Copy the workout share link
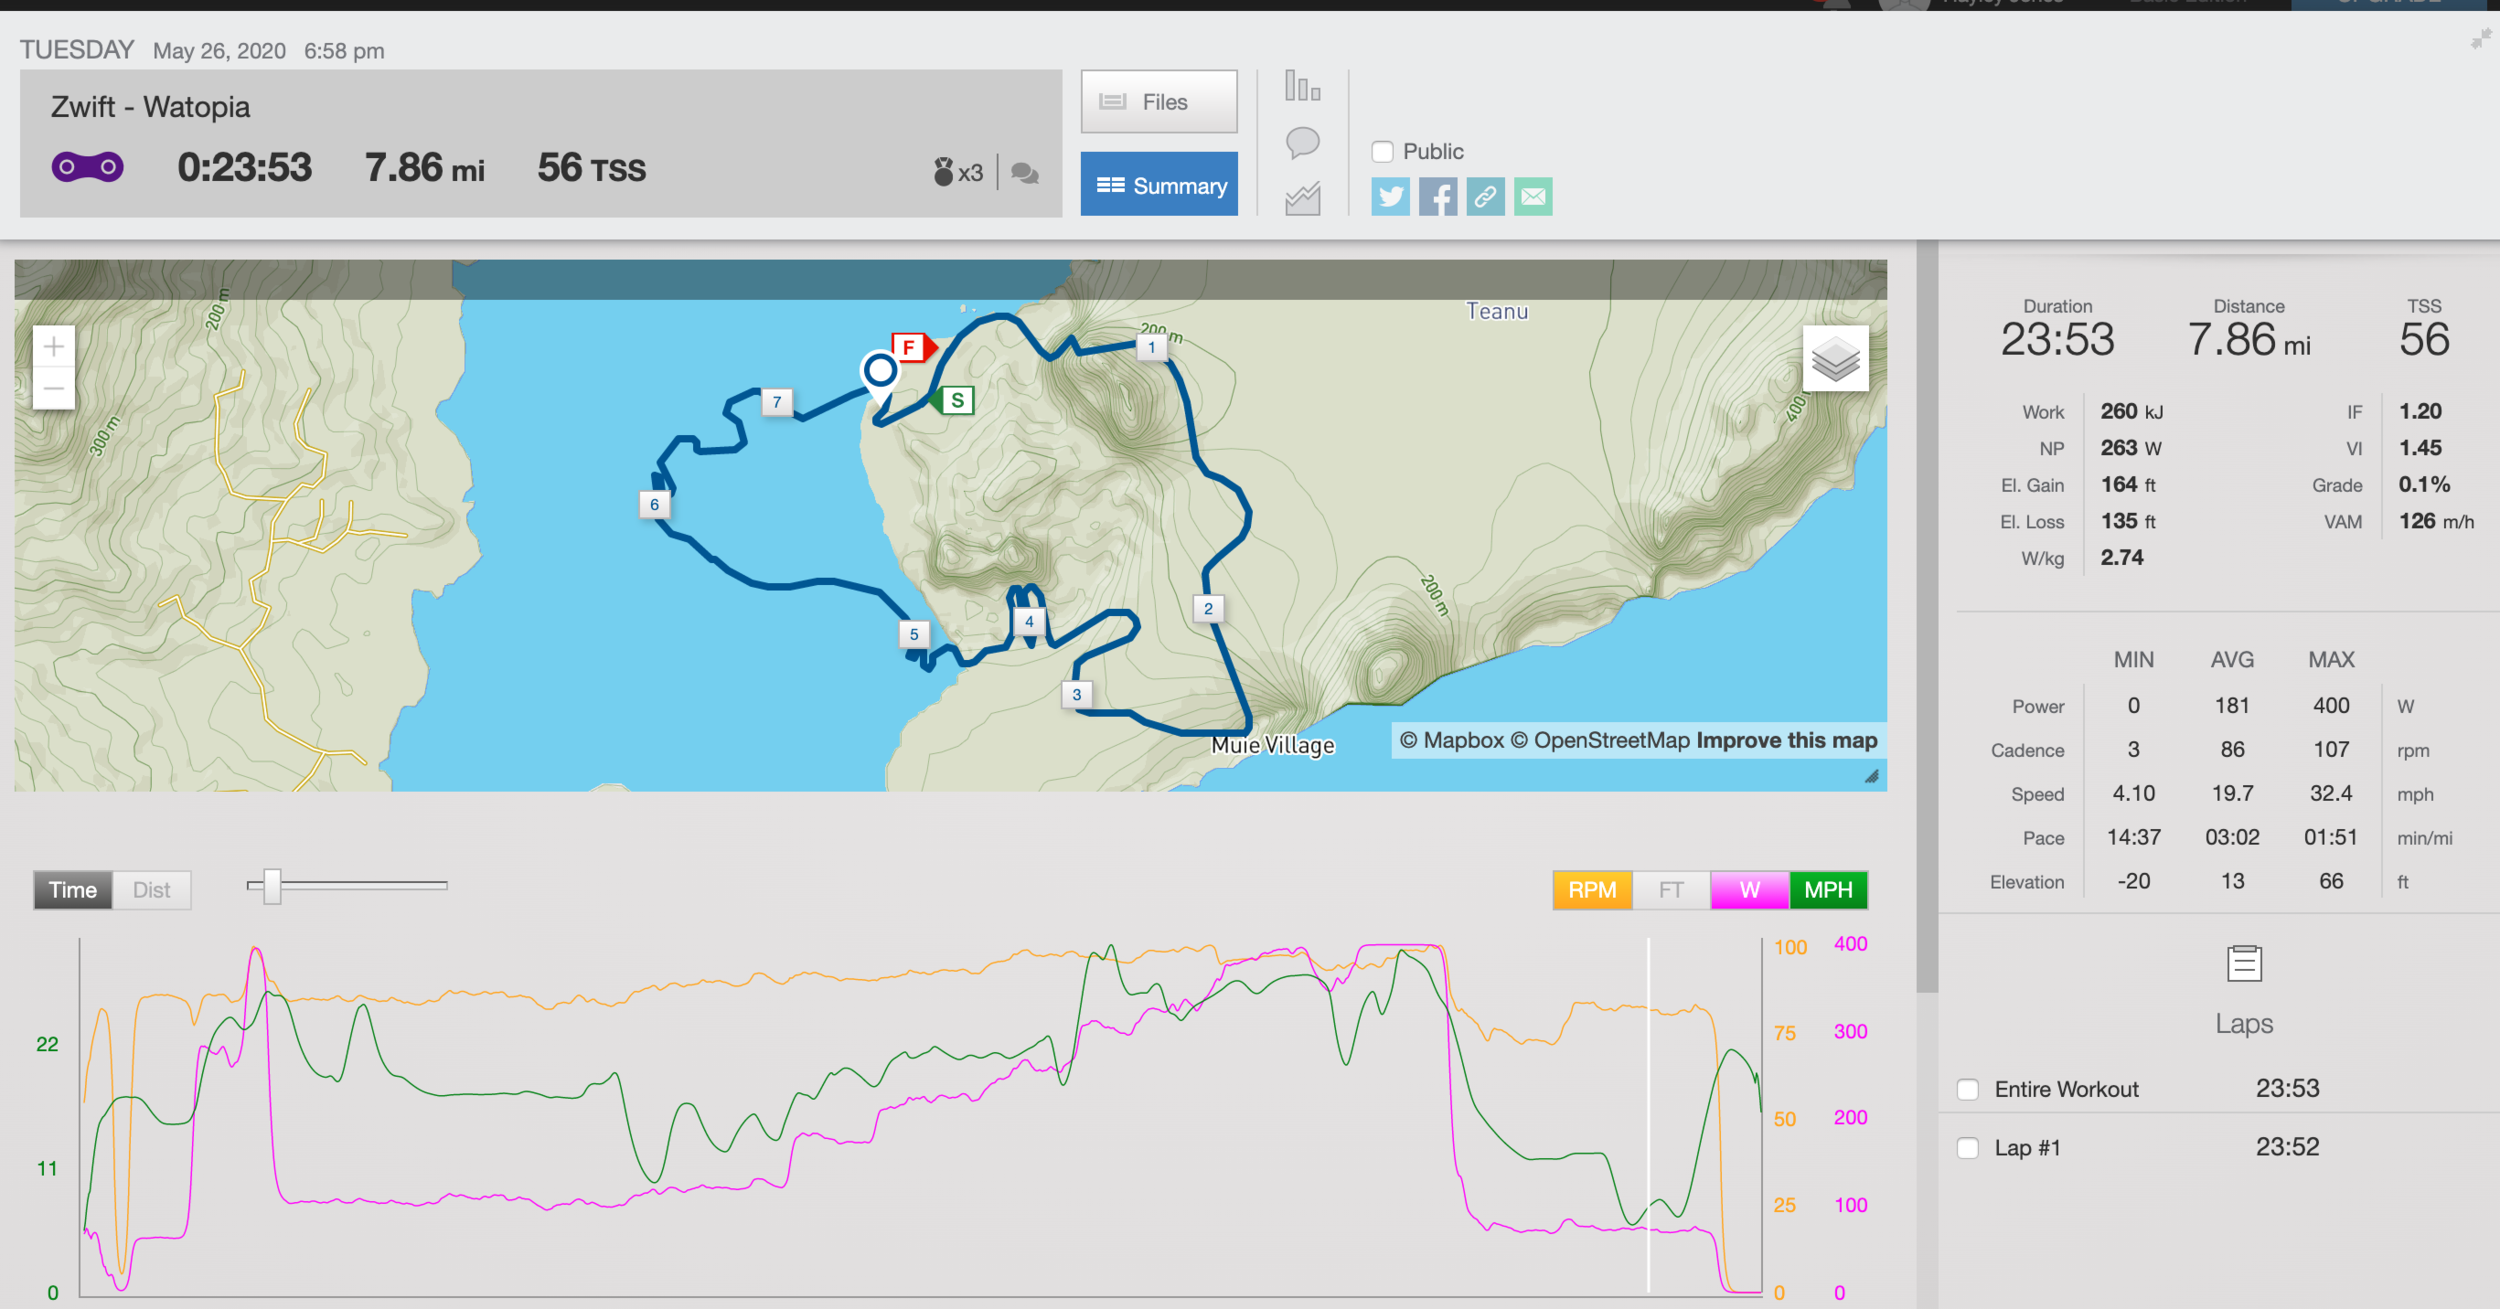 click(x=1485, y=197)
